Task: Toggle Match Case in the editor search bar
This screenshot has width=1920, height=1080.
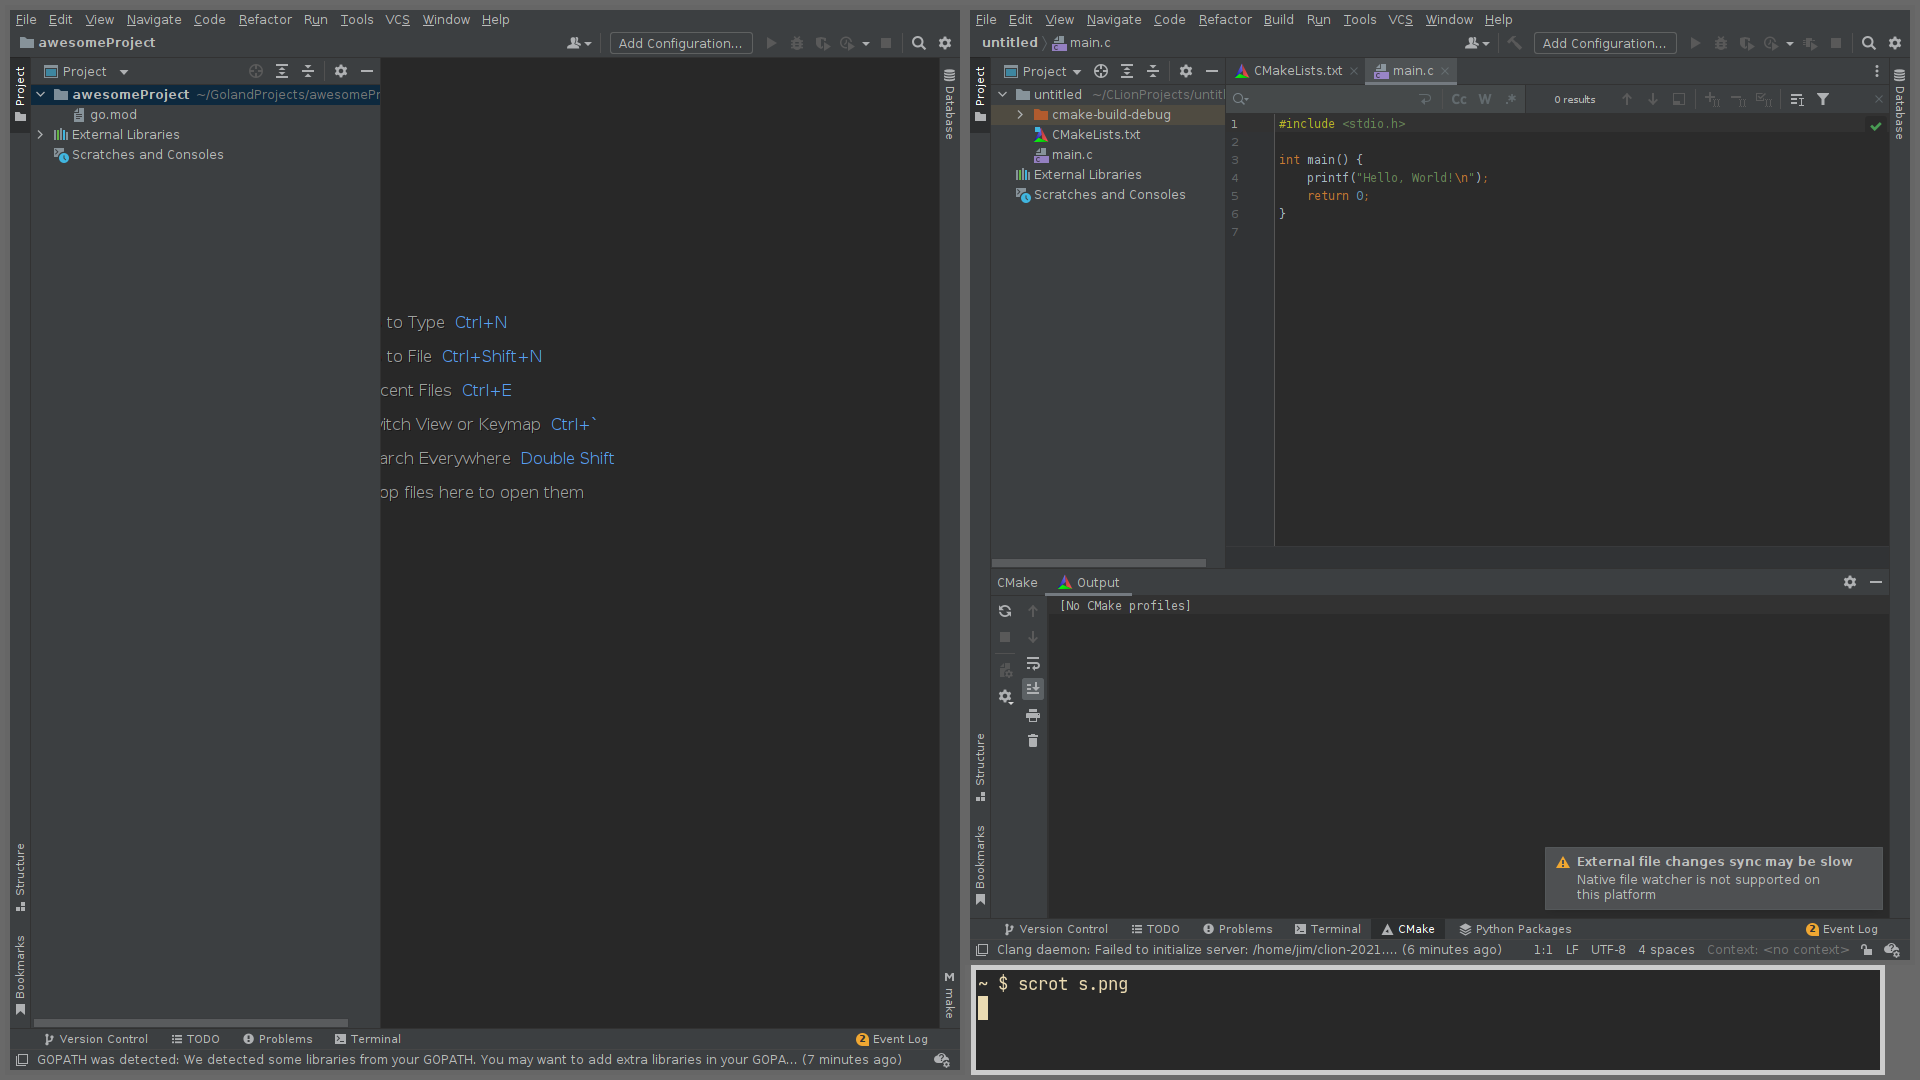Action: [x=1459, y=99]
